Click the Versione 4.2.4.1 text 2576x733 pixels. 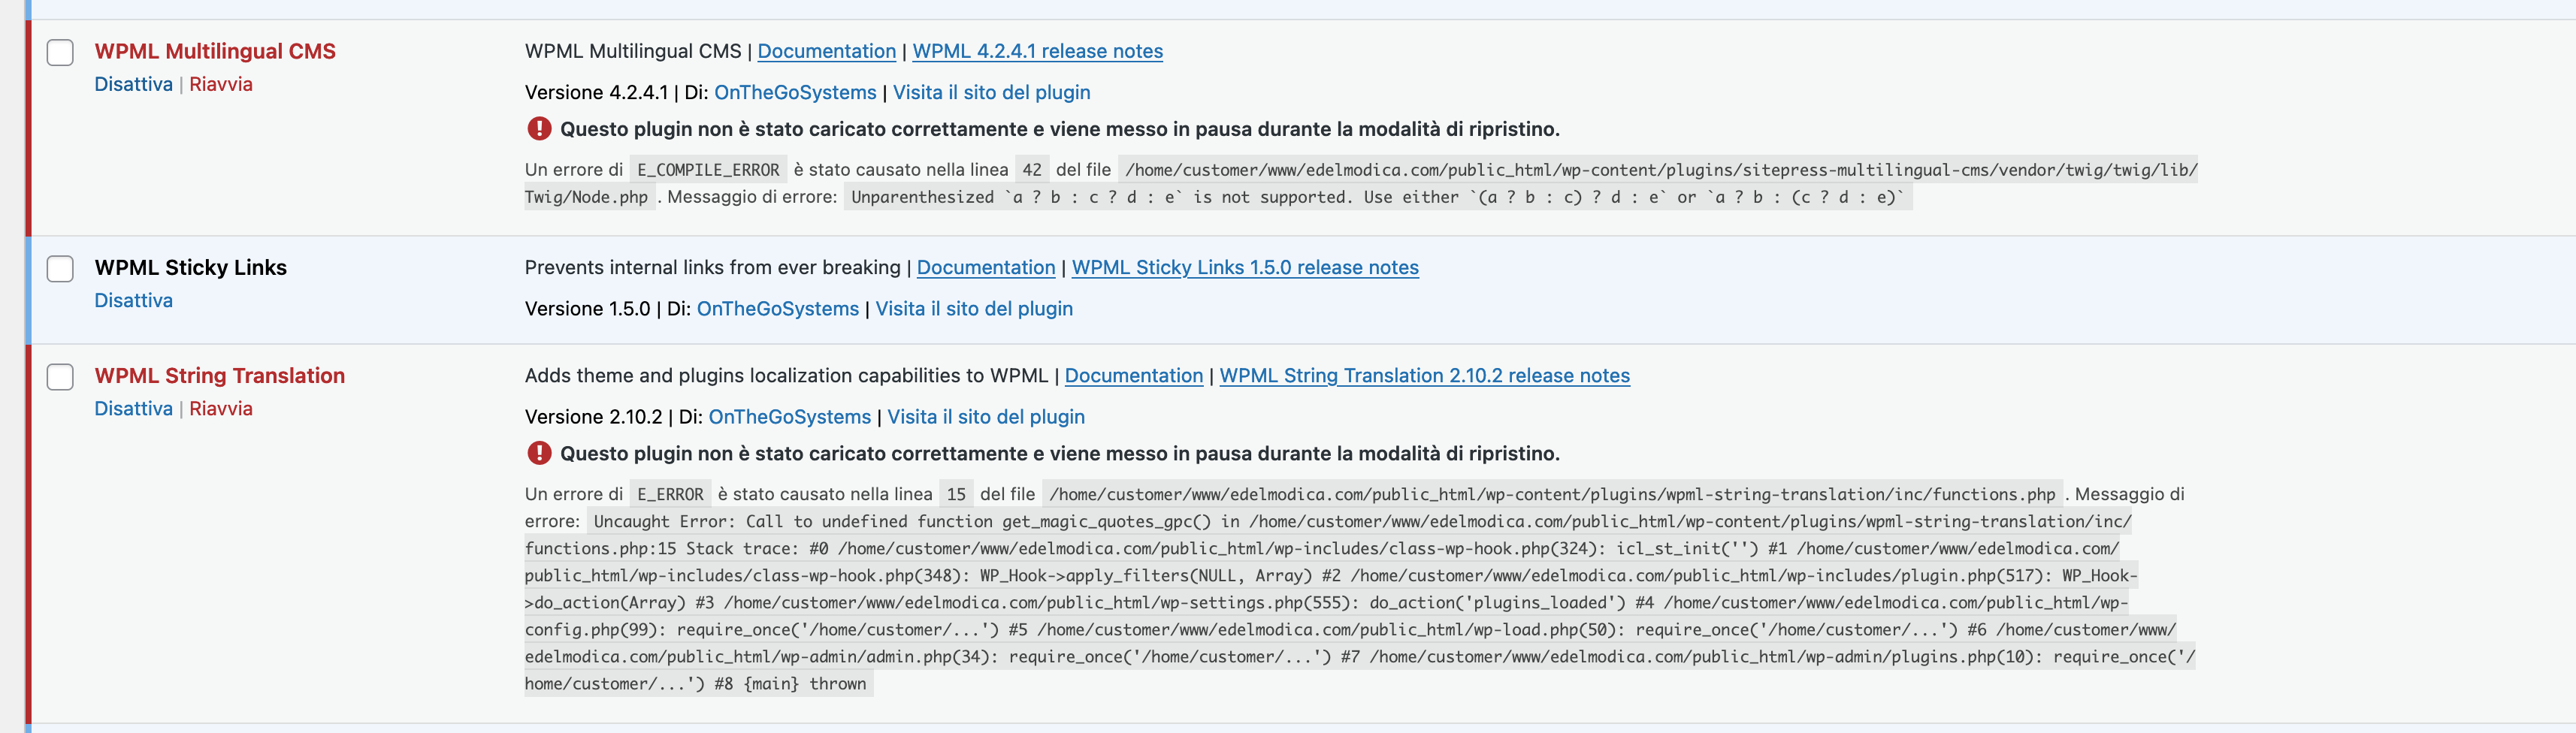(596, 92)
